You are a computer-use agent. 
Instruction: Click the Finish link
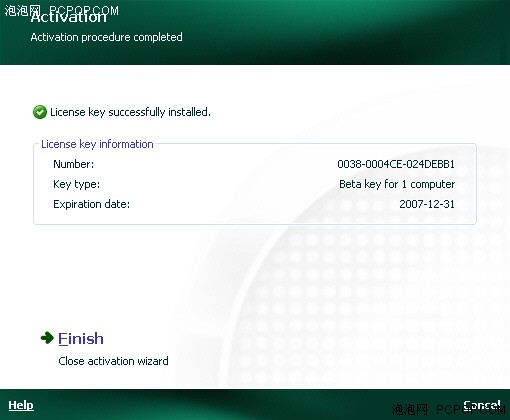pyautogui.click(x=81, y=339)
